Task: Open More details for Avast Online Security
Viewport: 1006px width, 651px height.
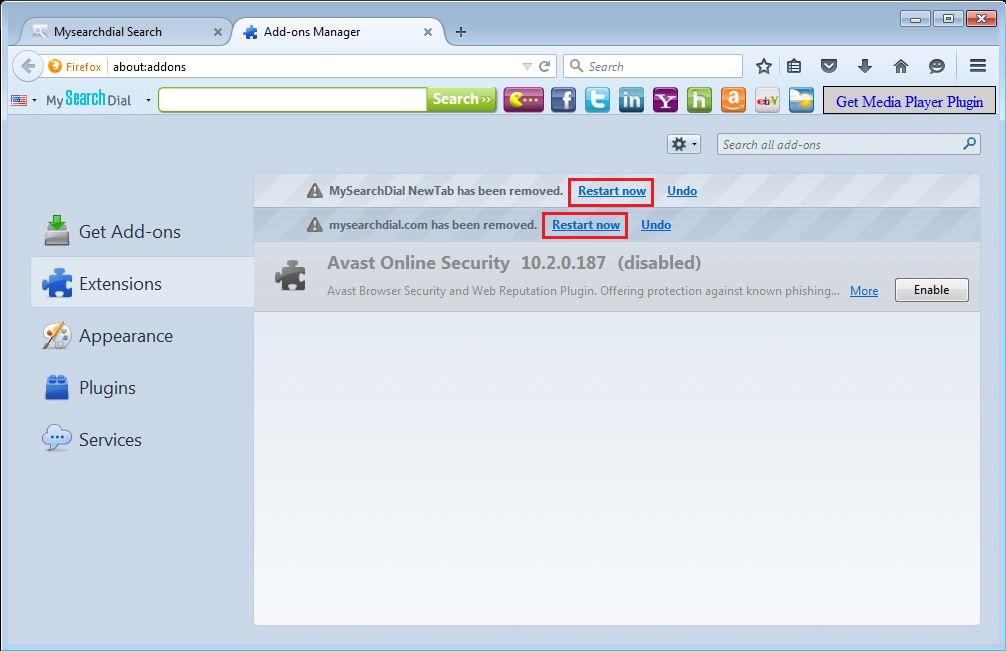Action: coord(864,291)
